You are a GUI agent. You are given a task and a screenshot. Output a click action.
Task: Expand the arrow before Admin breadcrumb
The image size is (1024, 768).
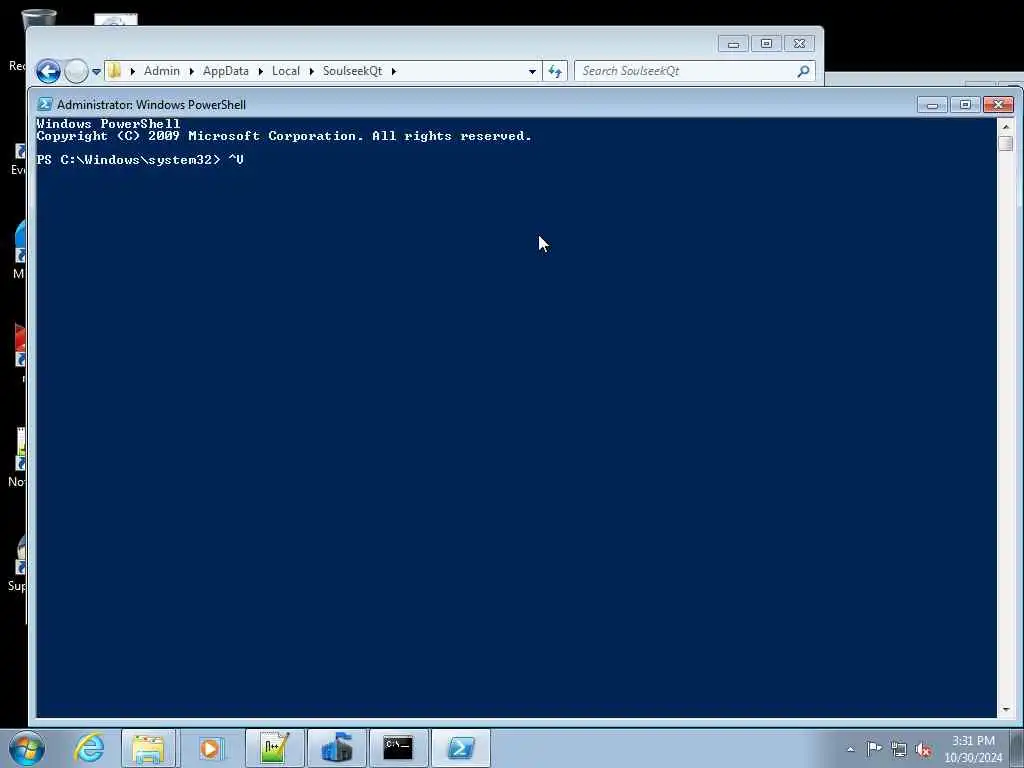point(133,71)
